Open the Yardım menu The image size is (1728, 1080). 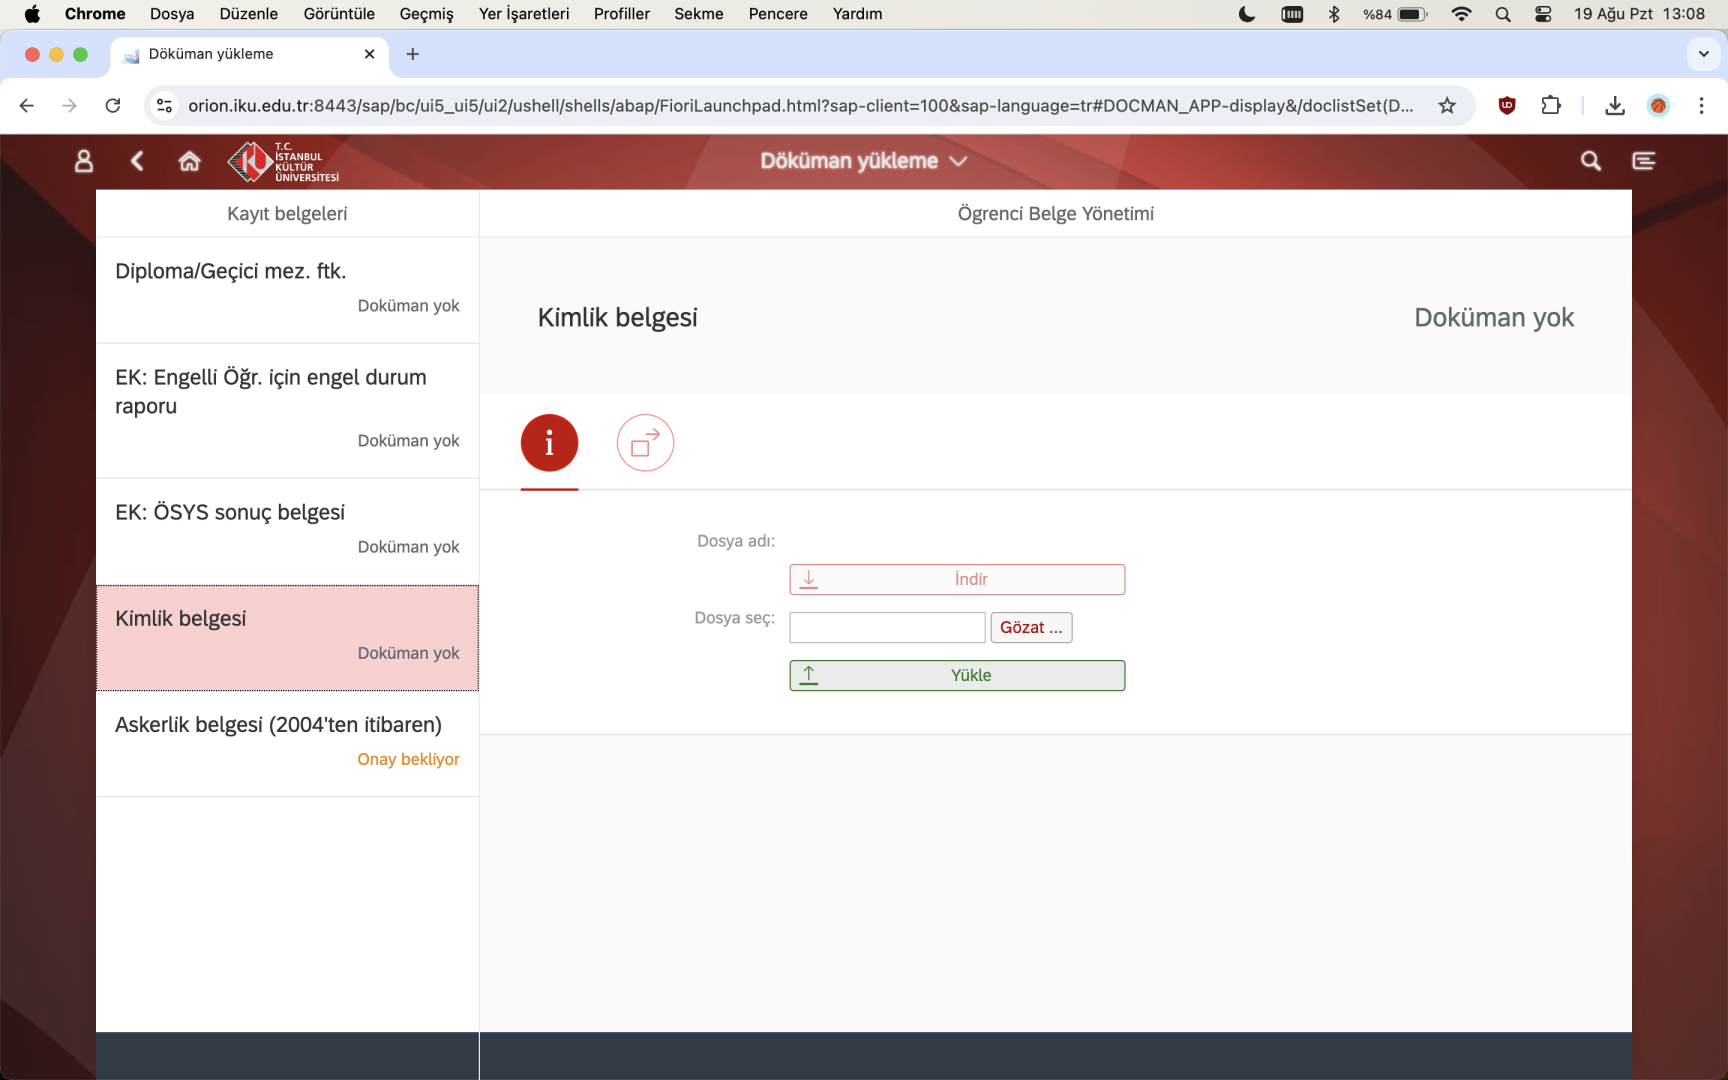click(857, 14)
